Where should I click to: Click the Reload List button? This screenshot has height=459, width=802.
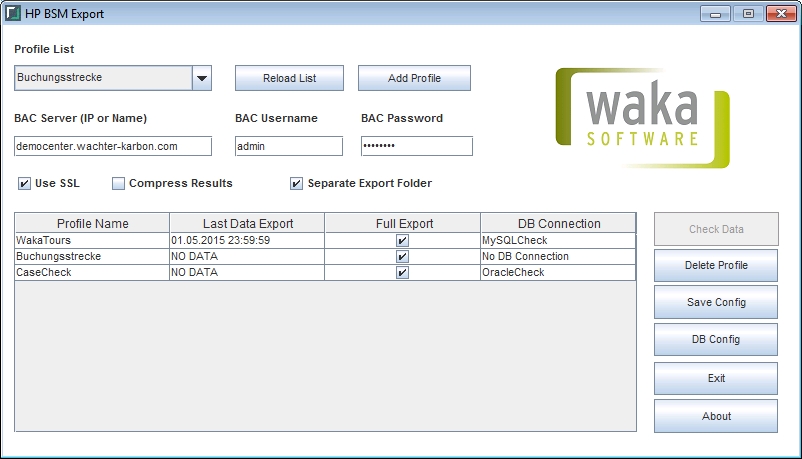click(289, 78)
